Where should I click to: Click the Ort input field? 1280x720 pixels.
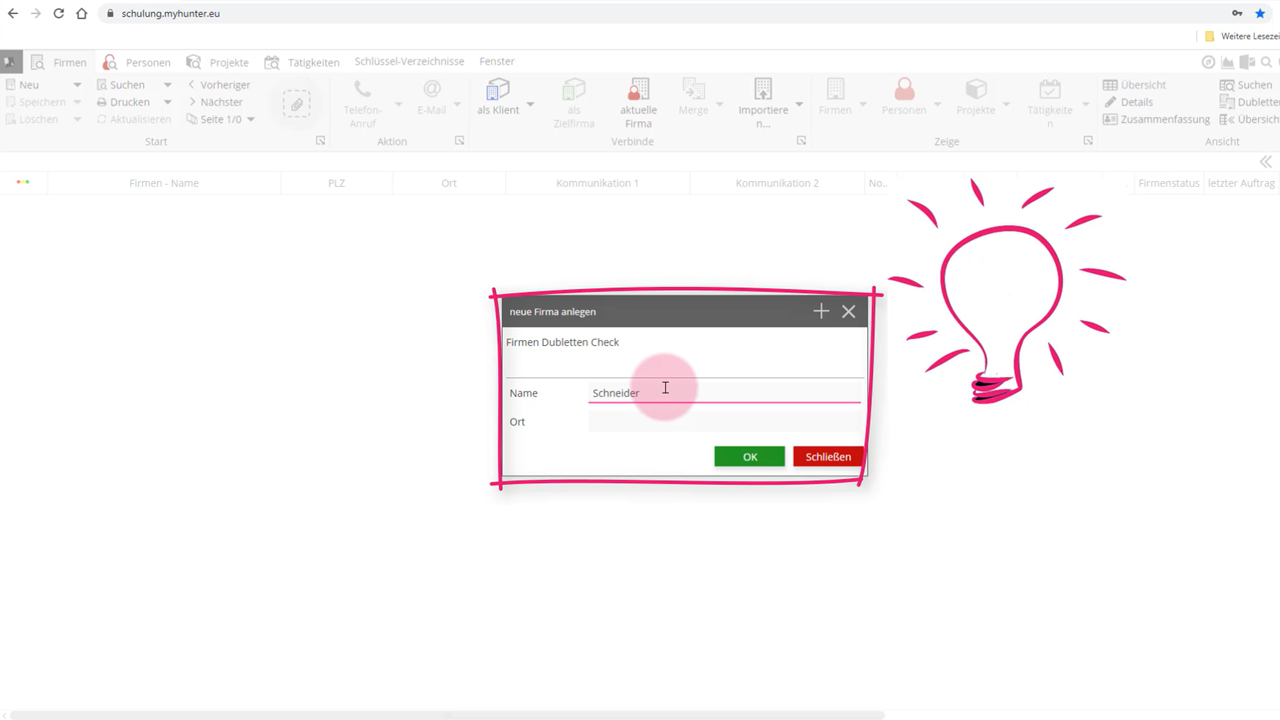pos(724,422)
